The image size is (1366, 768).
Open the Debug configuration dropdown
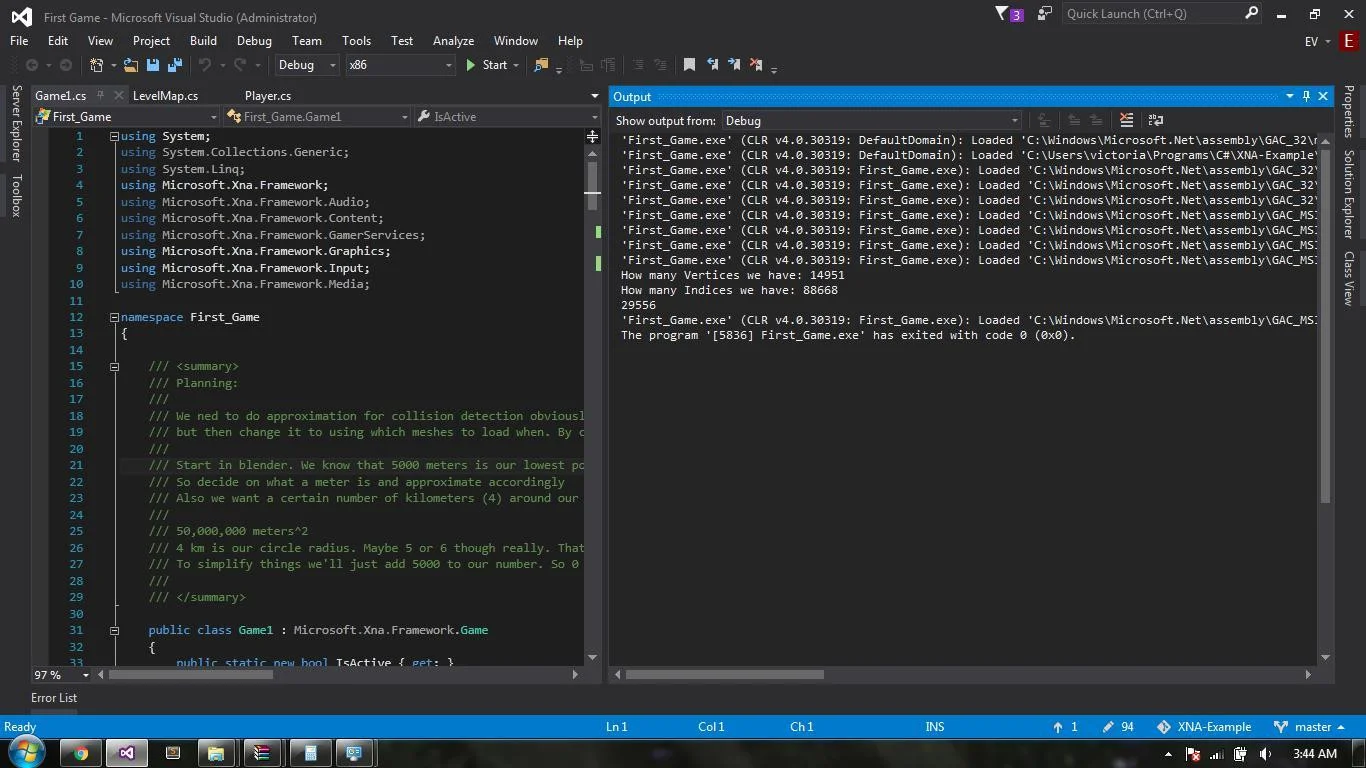[x=307, y=65]
